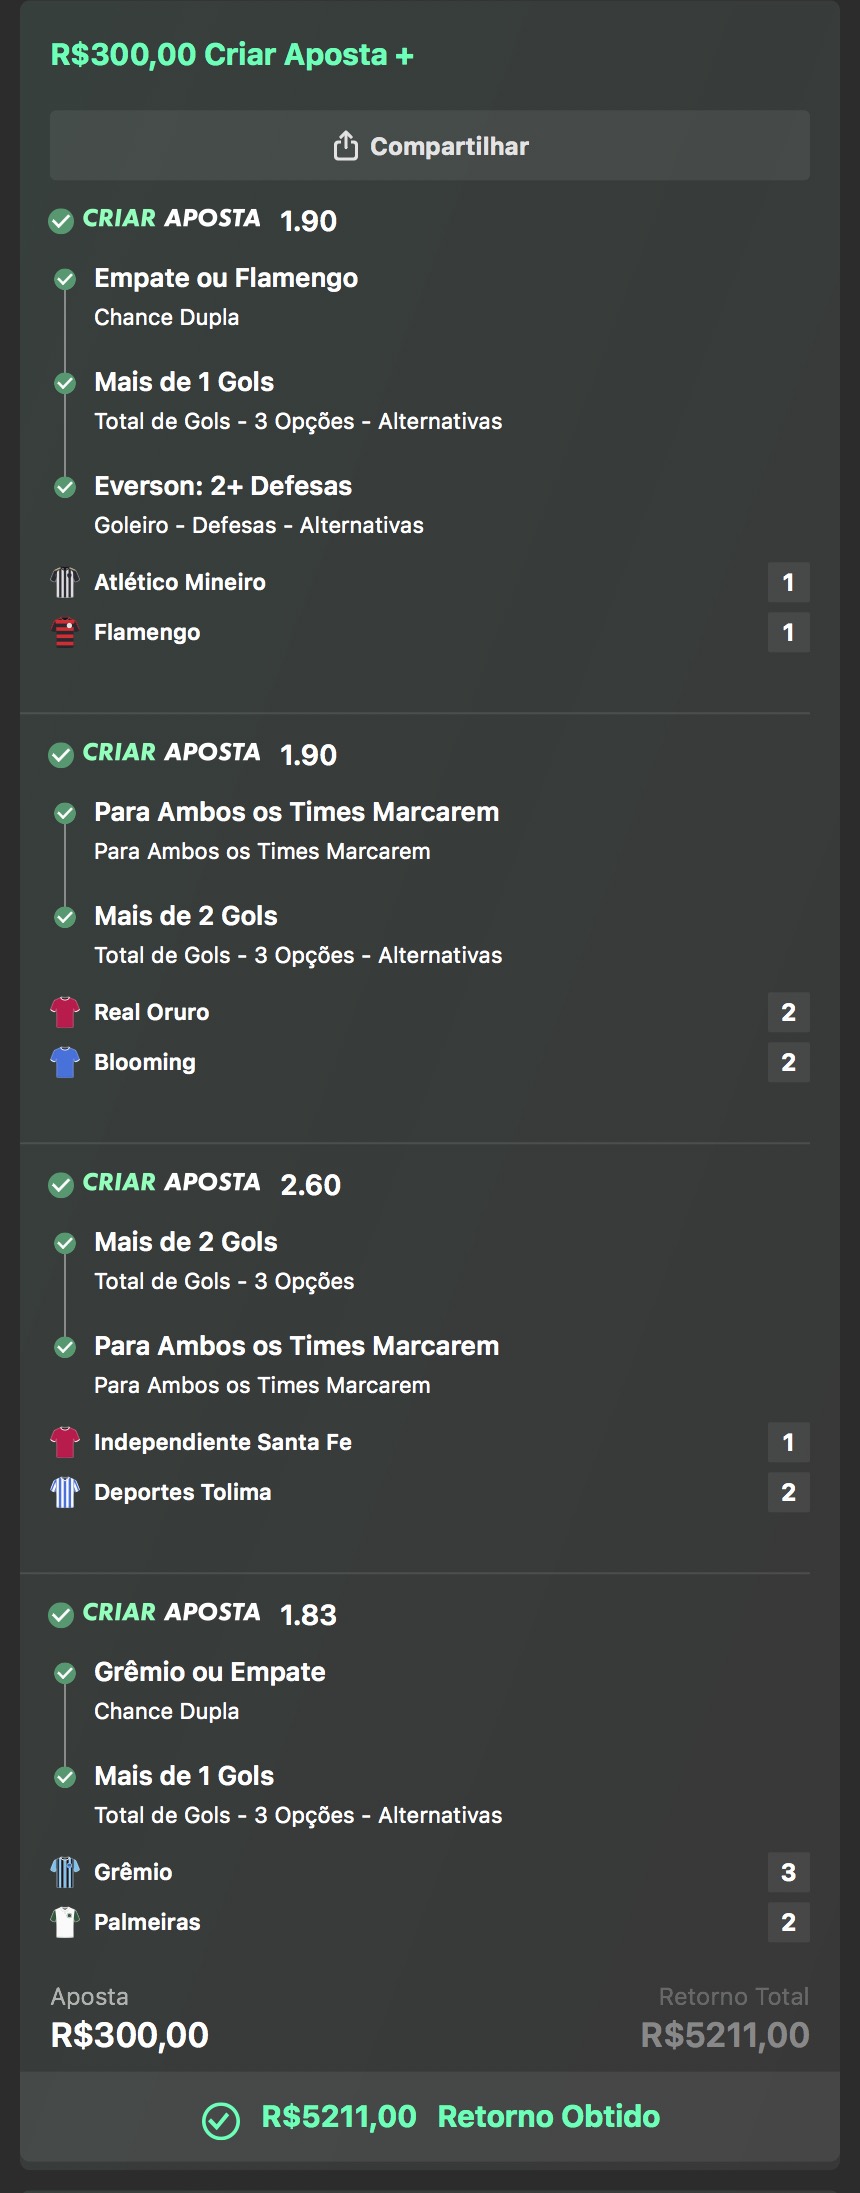
Task: Click the Grêmio striped jersey icon
Action: click(65, 1872)
